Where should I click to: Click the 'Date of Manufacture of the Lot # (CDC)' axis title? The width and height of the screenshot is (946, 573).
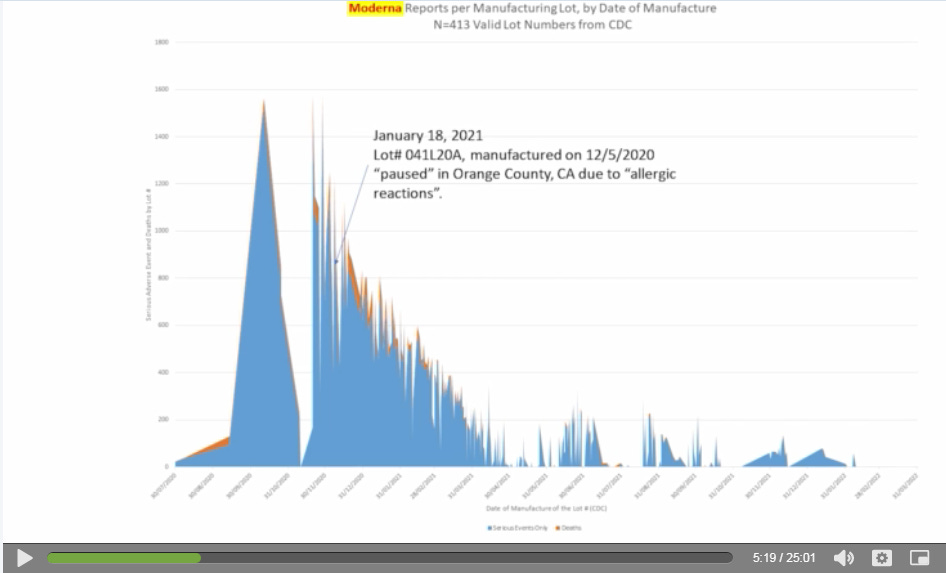[546, 508]
